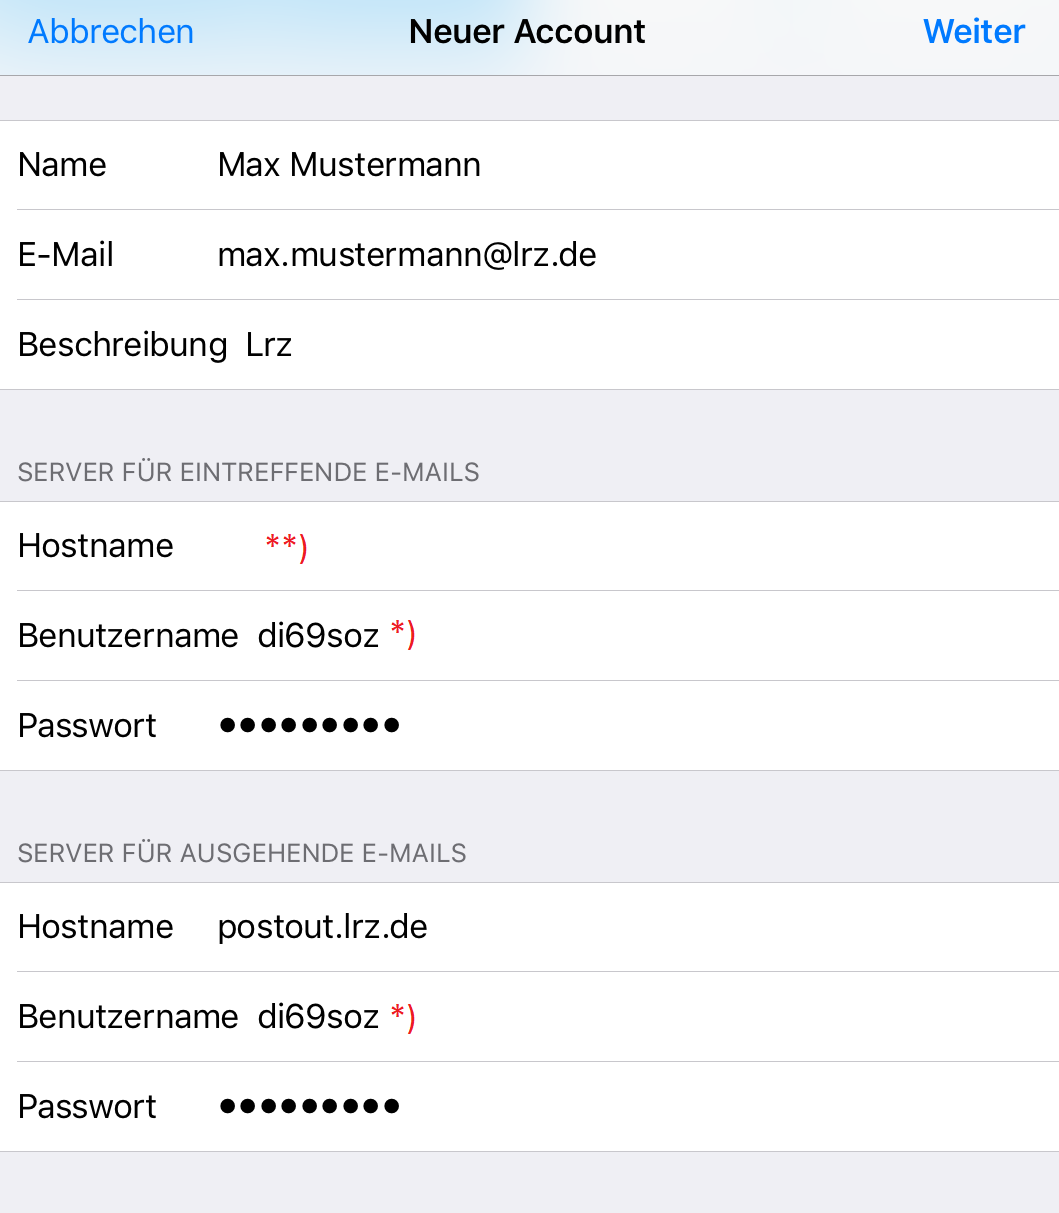Click the Passwort label under outgoing server

(87, 1107)
